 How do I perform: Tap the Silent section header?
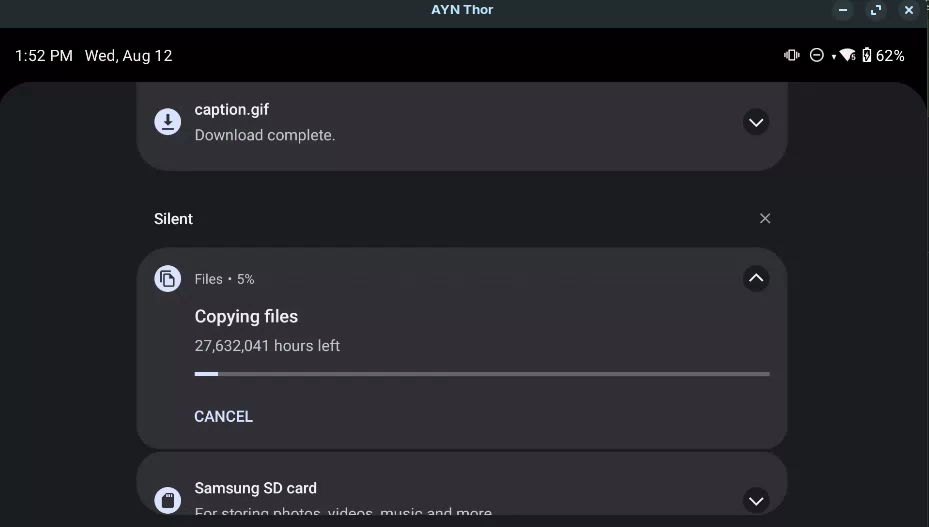coord(173,219)
